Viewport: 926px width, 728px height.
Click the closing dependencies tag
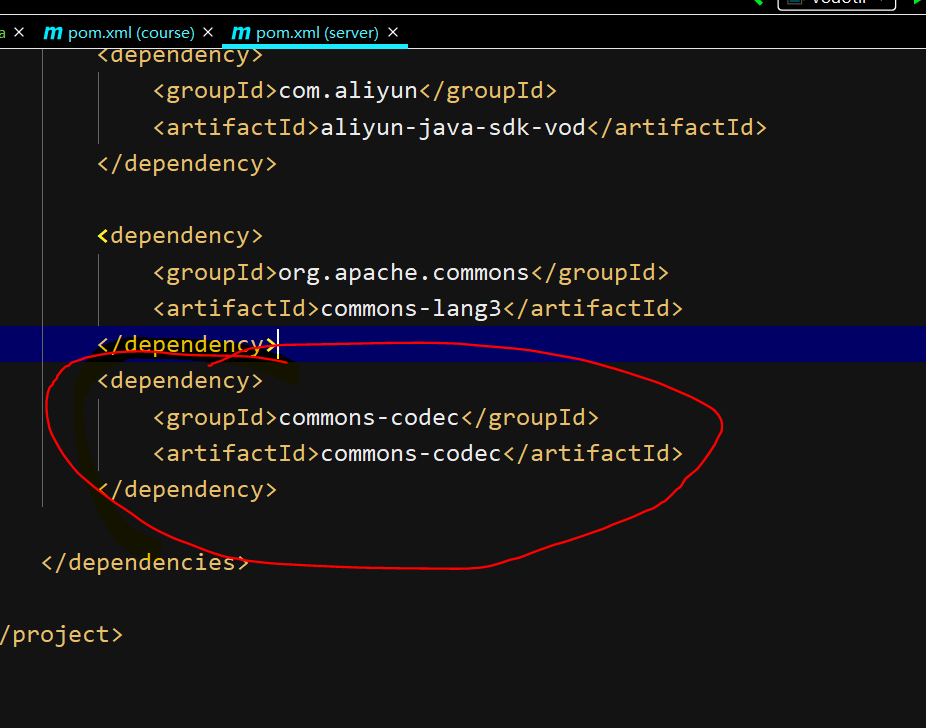tap(145, 563)
